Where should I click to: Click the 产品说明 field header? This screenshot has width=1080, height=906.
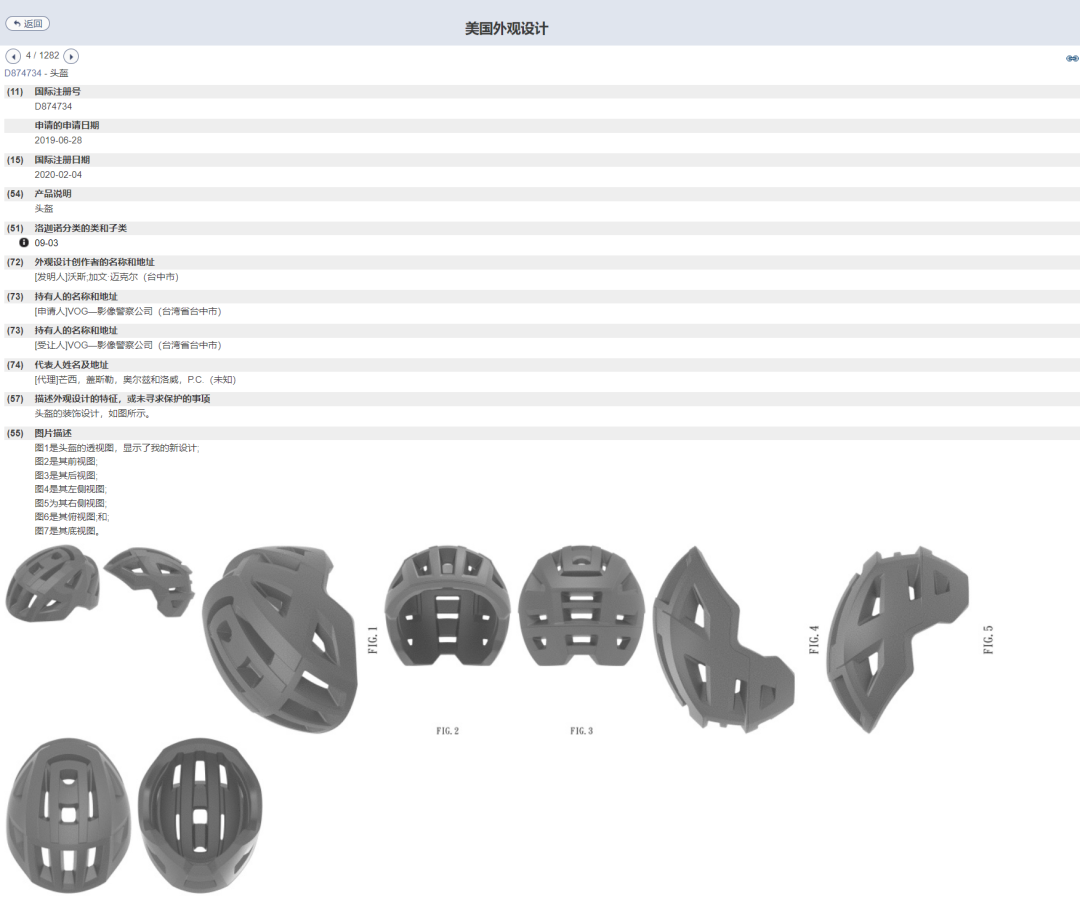(53, 194)
